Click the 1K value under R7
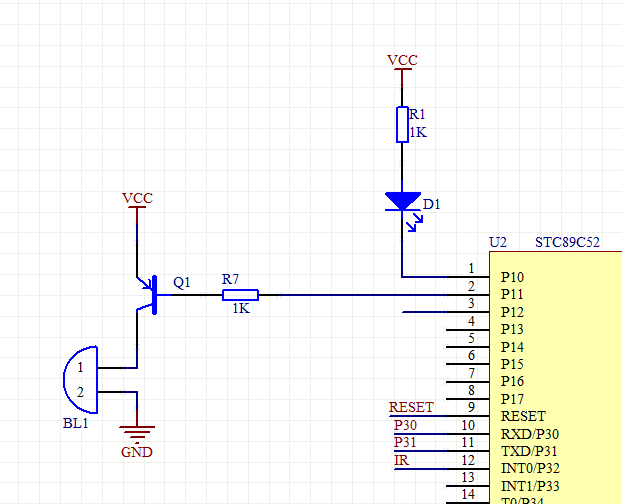Viewport: 622px width, 504px height. (x=241, y=308)
